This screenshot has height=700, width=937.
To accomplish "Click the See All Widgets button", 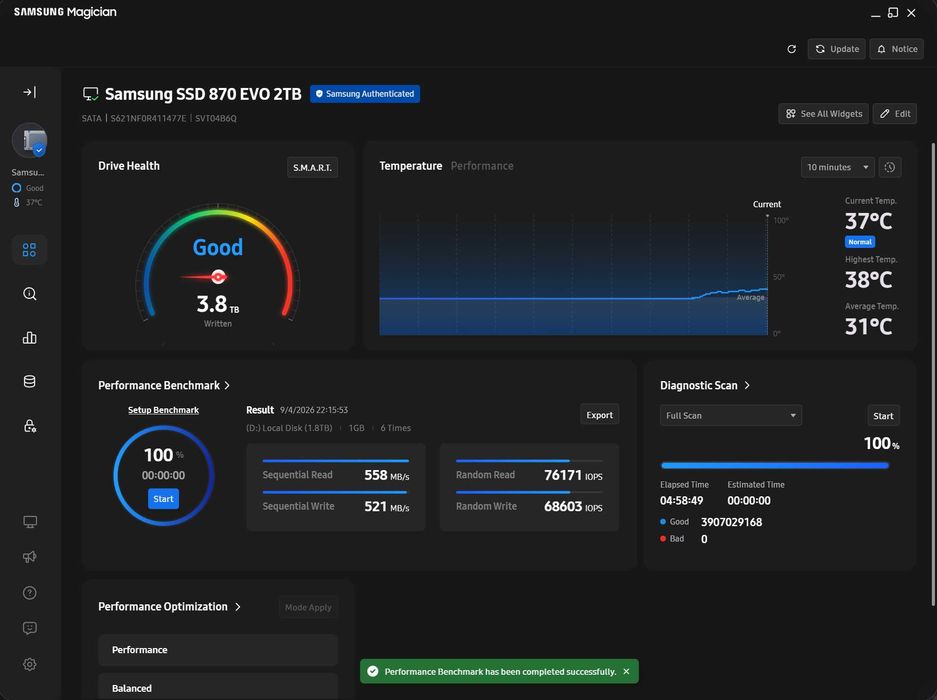I will coord(823,114).
